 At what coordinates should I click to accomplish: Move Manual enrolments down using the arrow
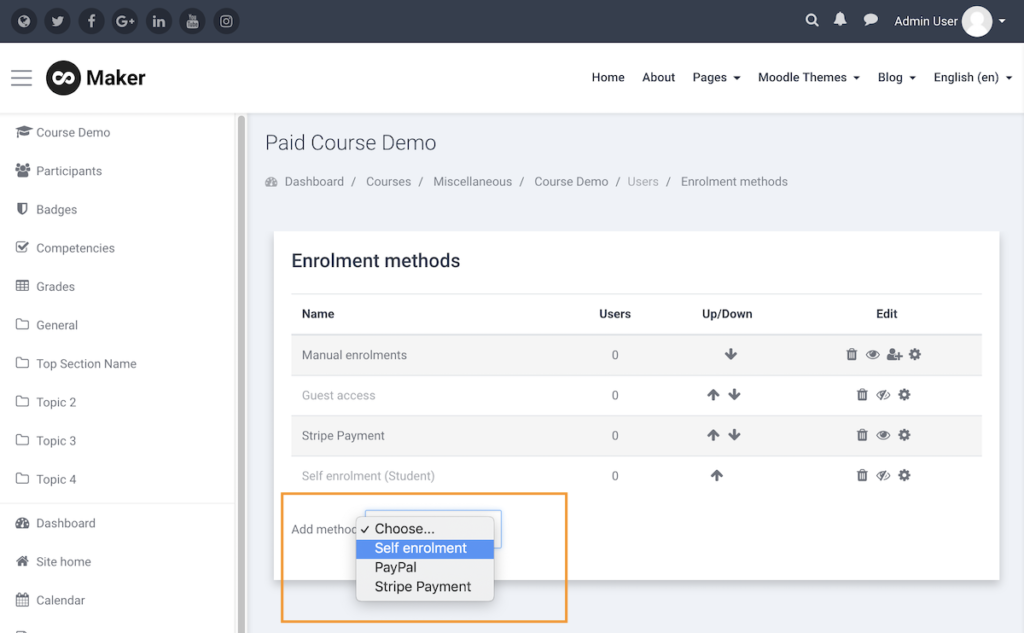(x=731, y=354)
